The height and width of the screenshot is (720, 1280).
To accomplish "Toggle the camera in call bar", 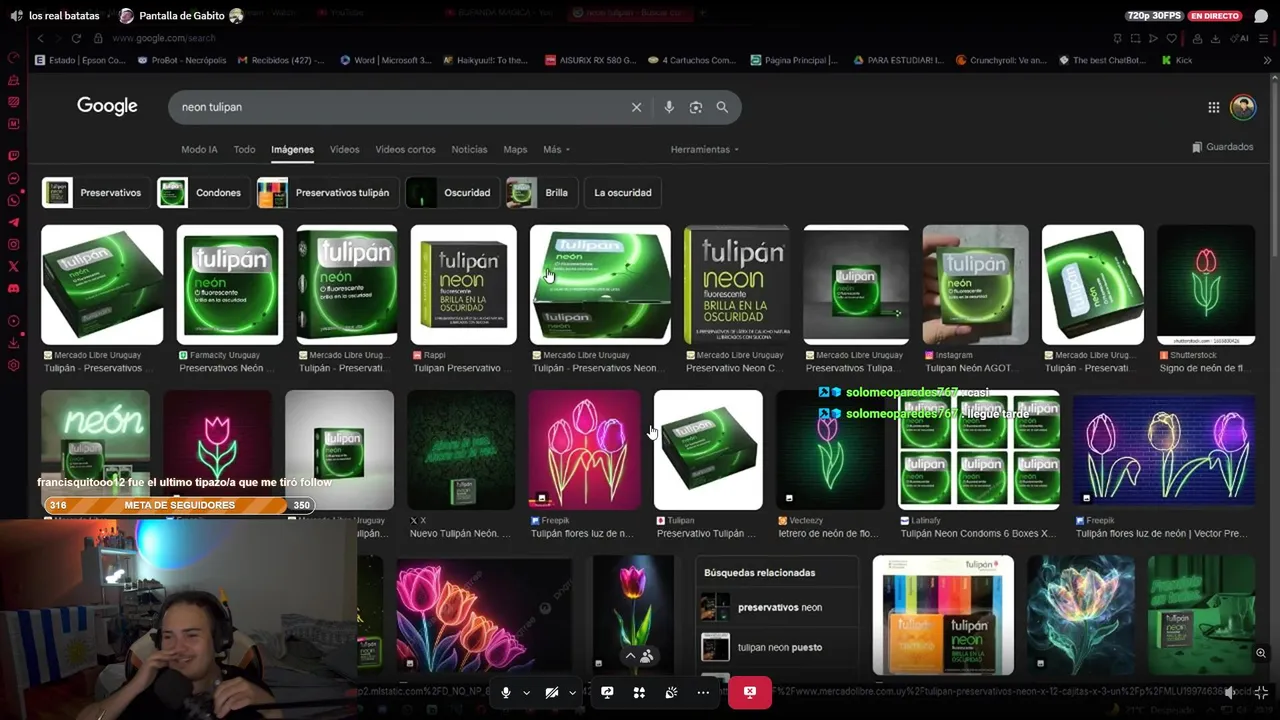I will 552,692.
